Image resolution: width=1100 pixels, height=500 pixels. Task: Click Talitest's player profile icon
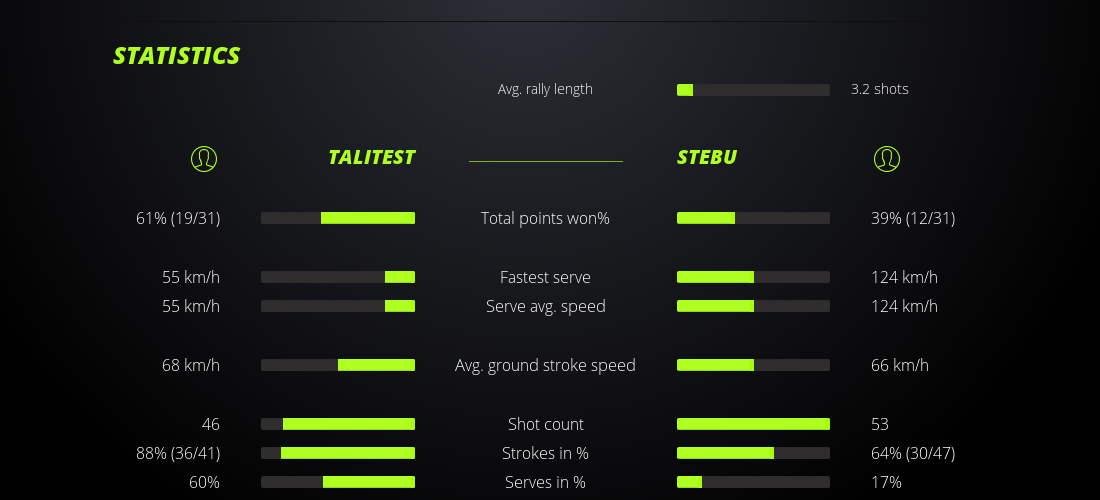tap(204, 158)
